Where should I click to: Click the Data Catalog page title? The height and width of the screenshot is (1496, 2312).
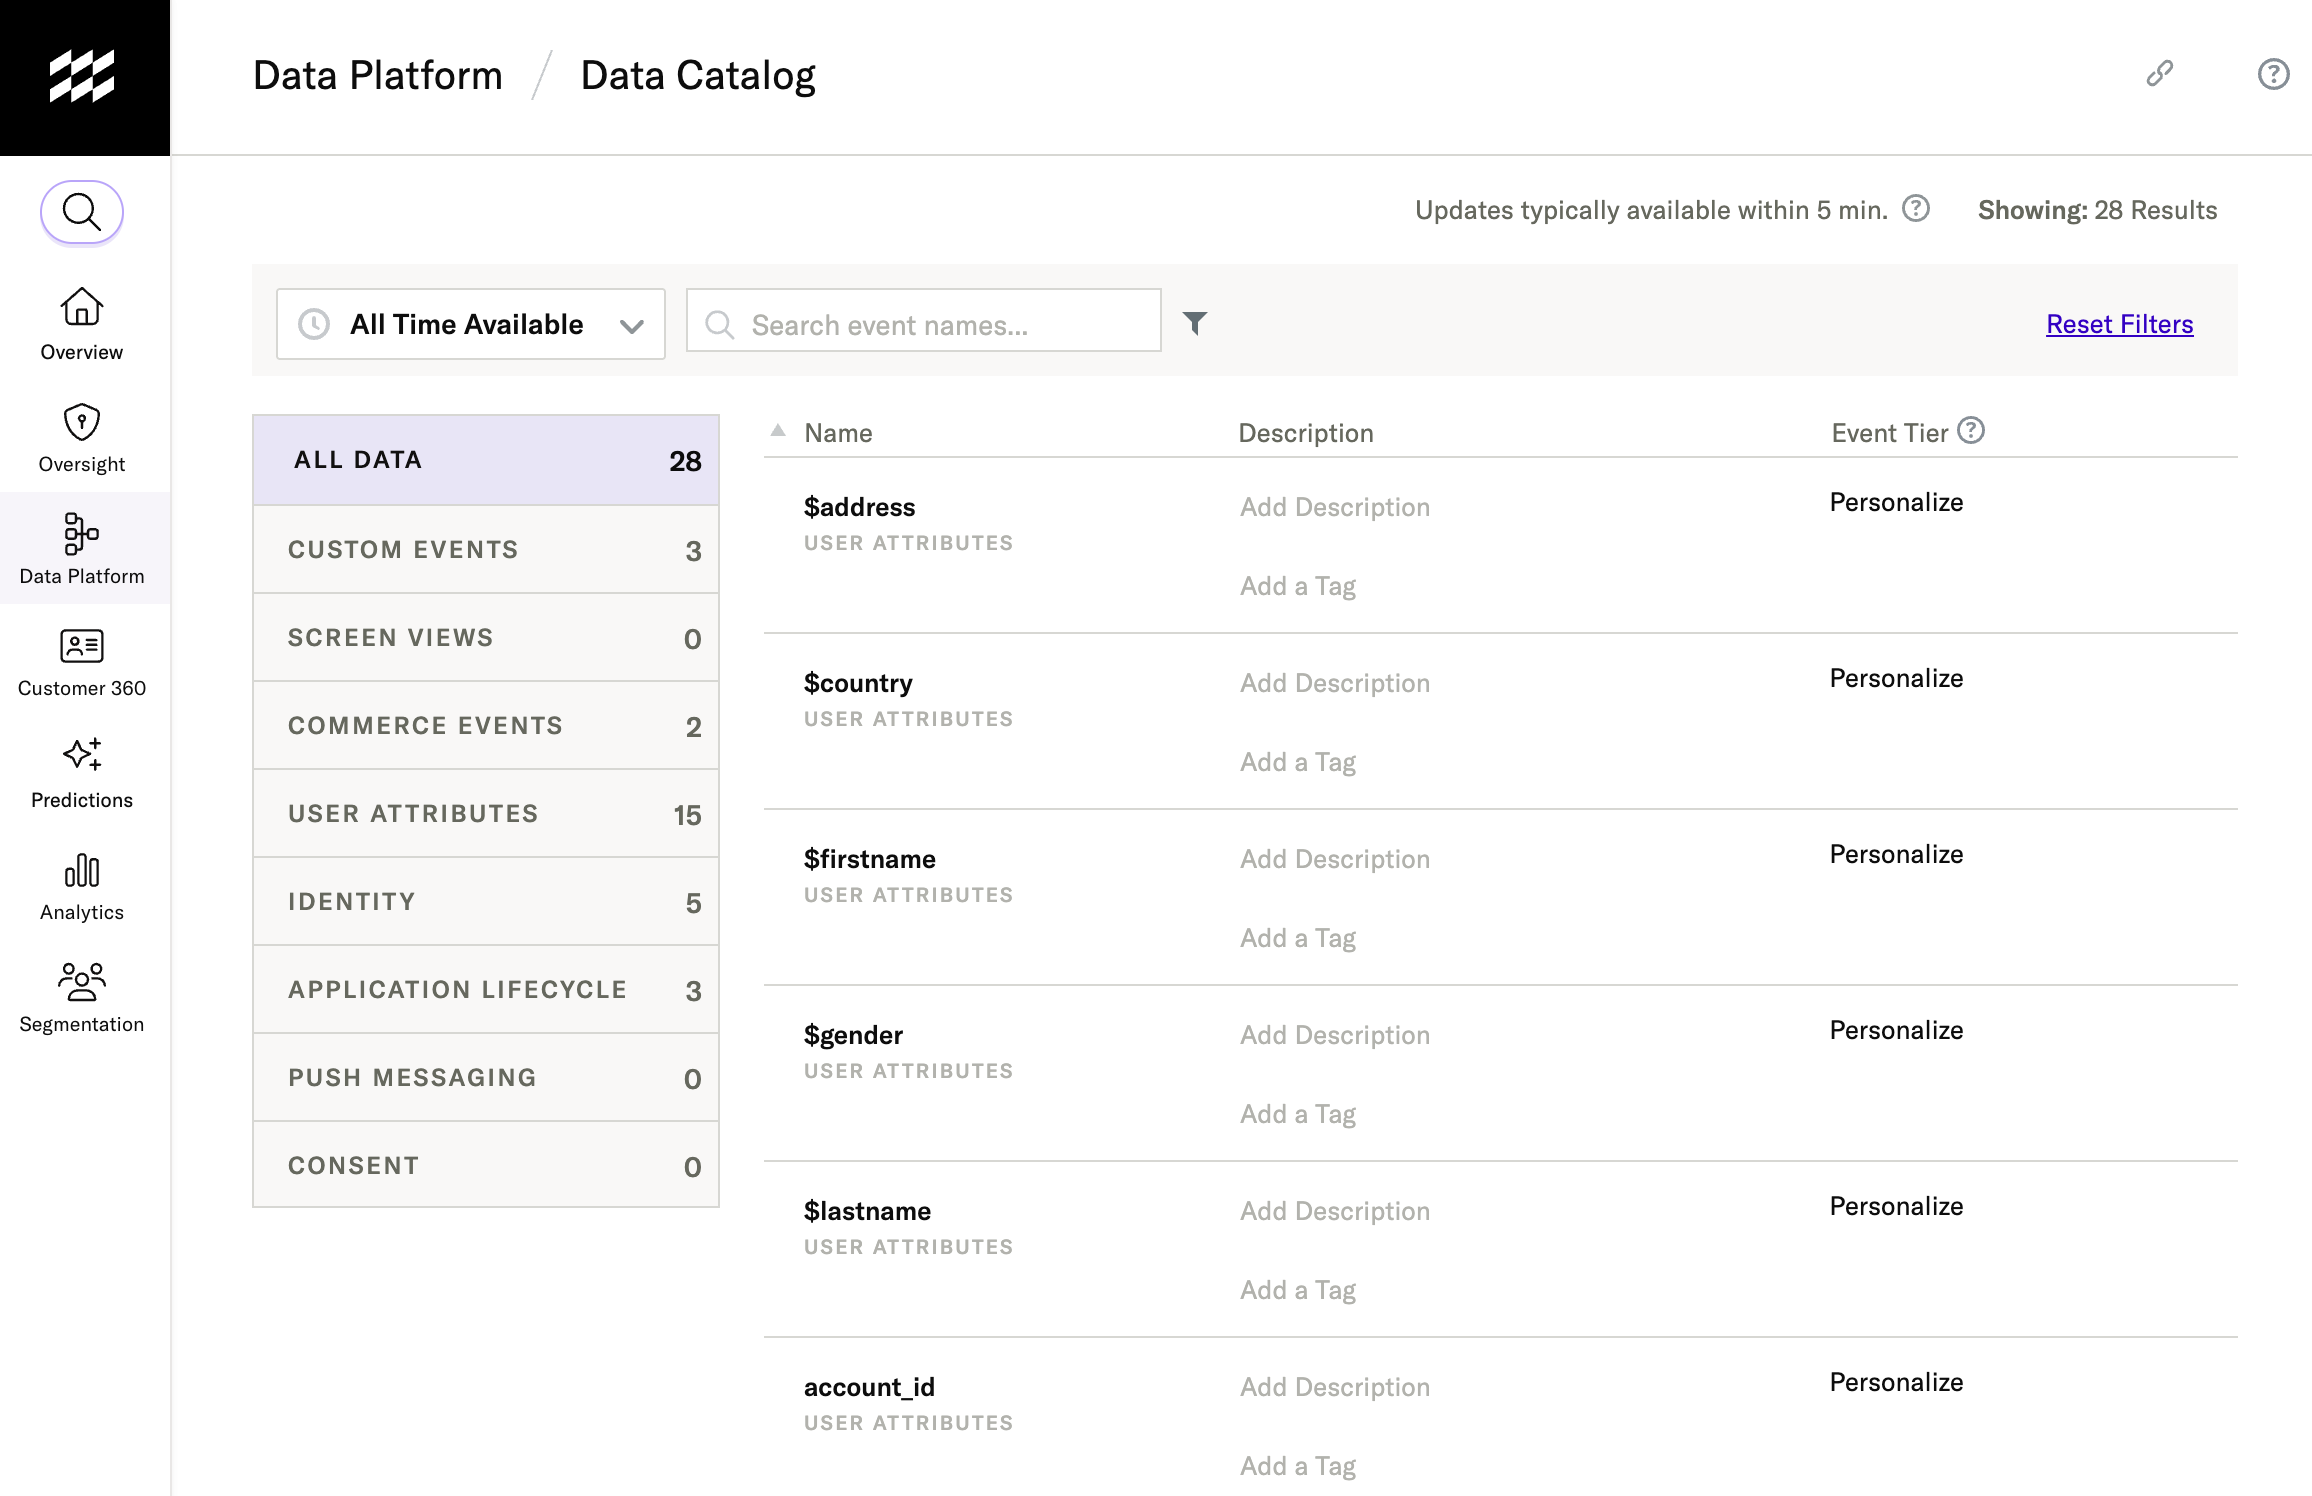coord(698,76)
